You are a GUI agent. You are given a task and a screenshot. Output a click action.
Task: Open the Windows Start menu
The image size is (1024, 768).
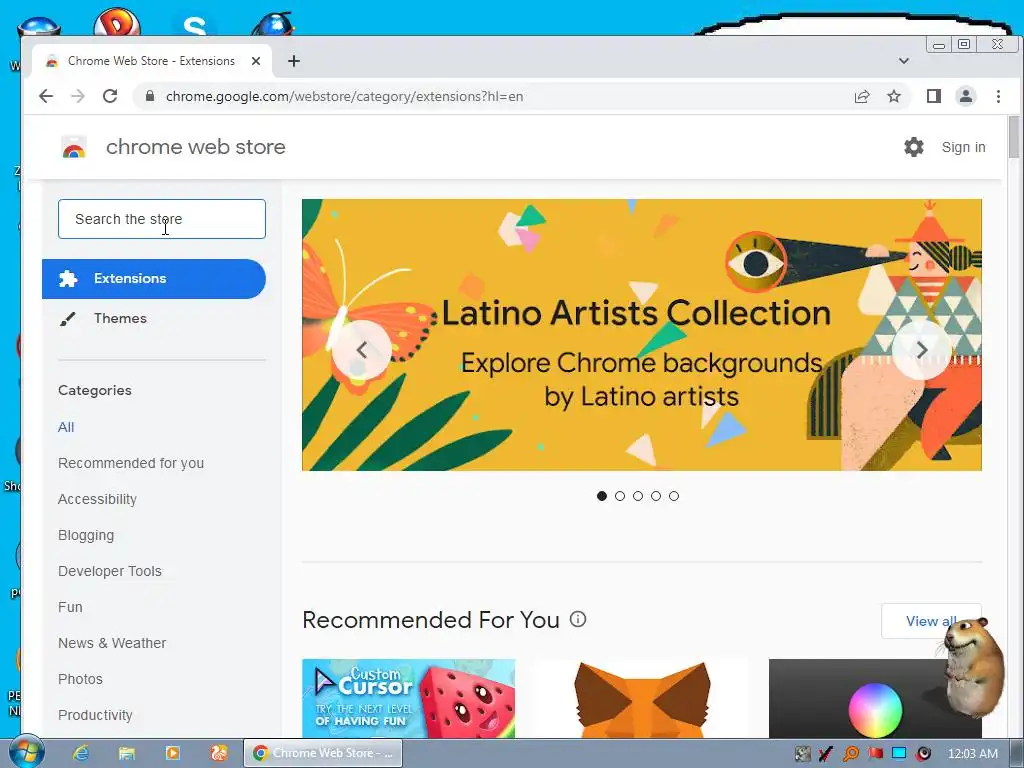pyautogui.click(x=26, y=753)
